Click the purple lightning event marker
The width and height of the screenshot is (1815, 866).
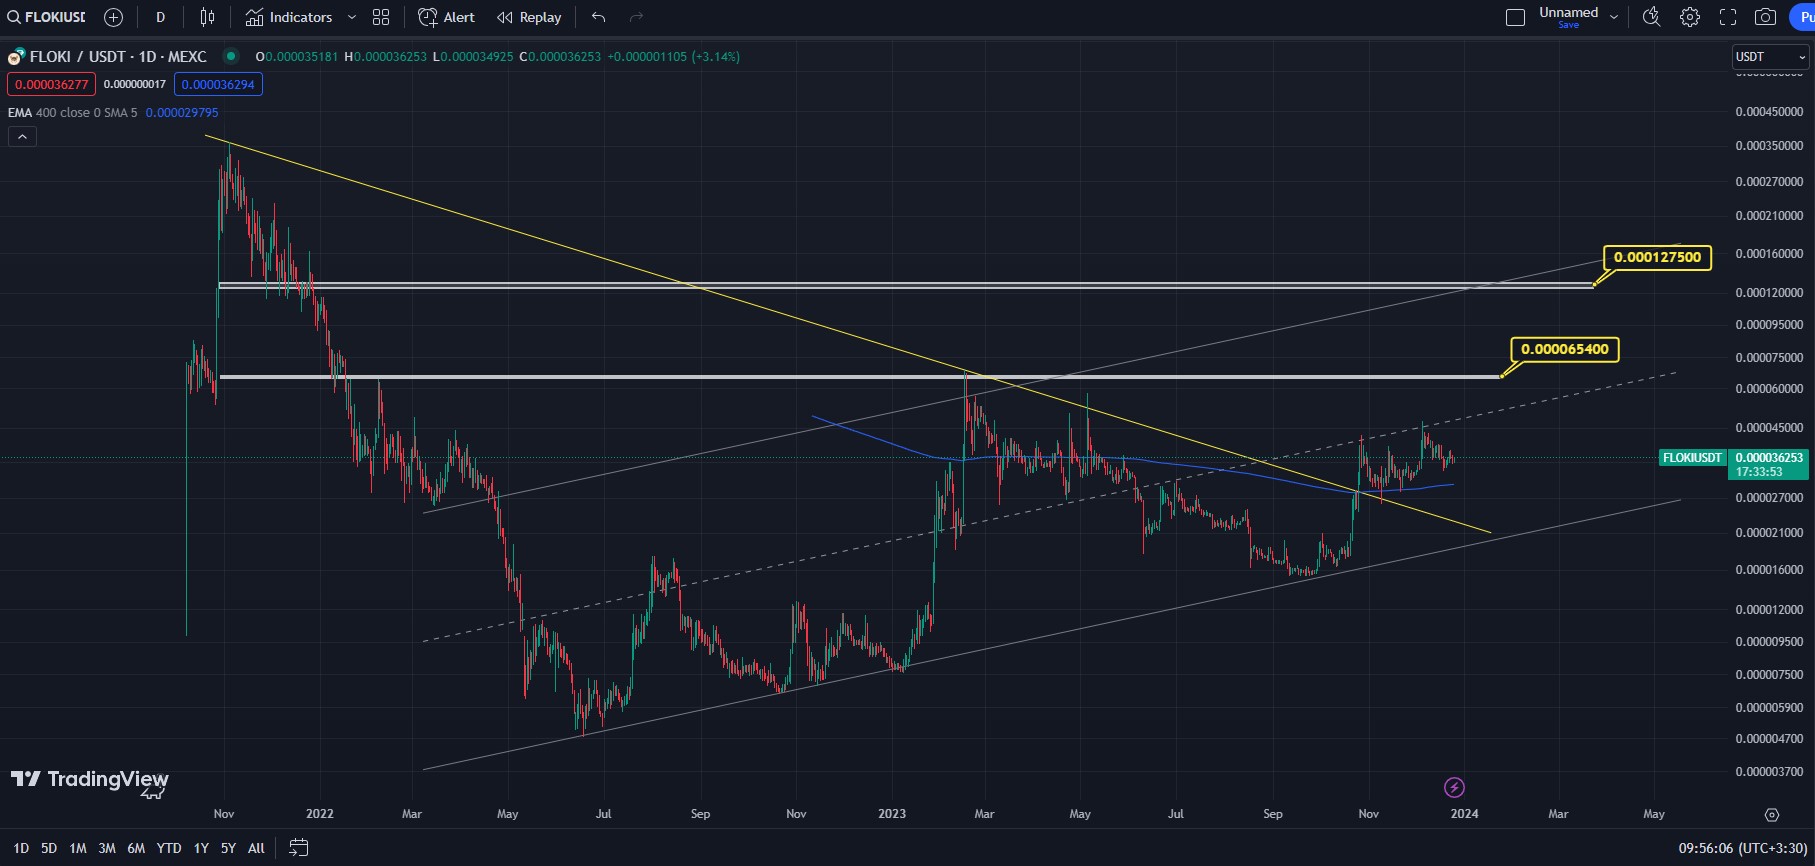pos(1455,788)
